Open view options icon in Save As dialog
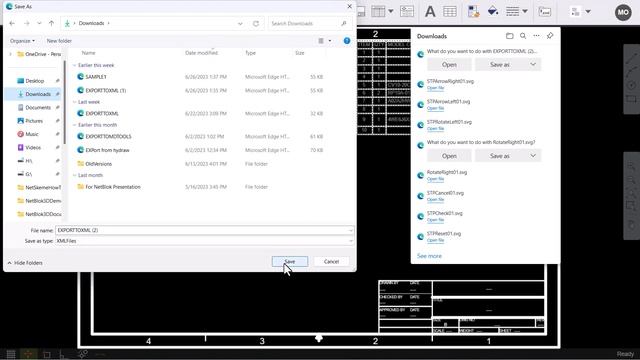640x360 pixels. (x=321, y=41)
